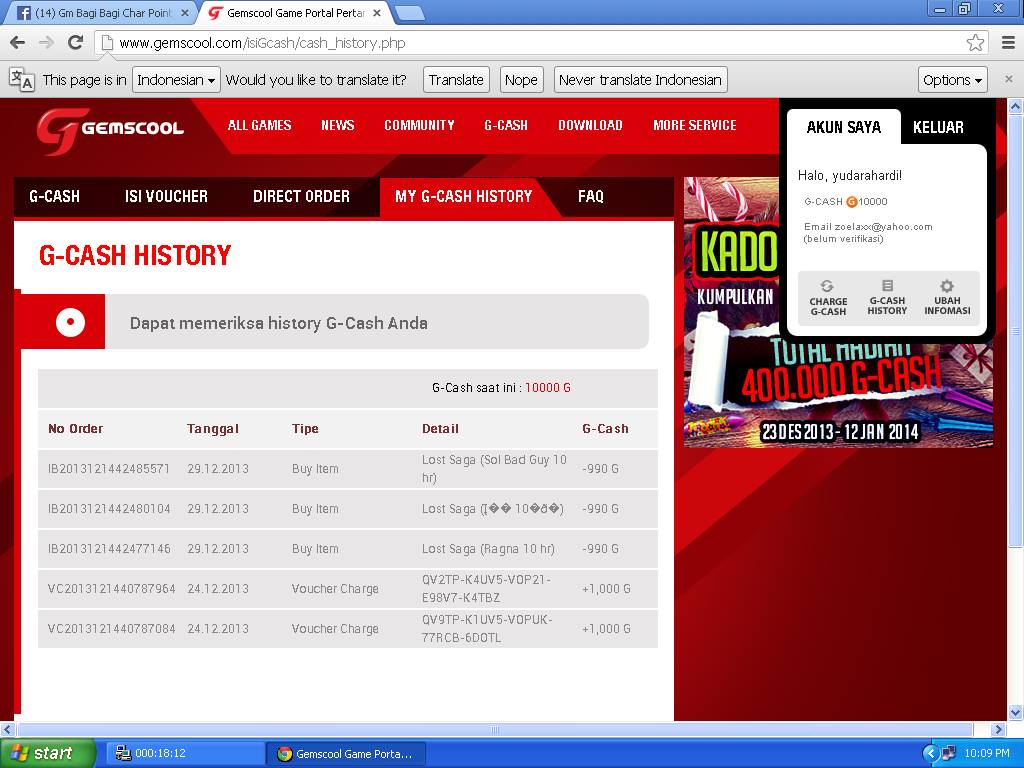This screenshot has width=1024, height=768.
Task: Click Never translate Indonesian button
Action: pos(640,80)
